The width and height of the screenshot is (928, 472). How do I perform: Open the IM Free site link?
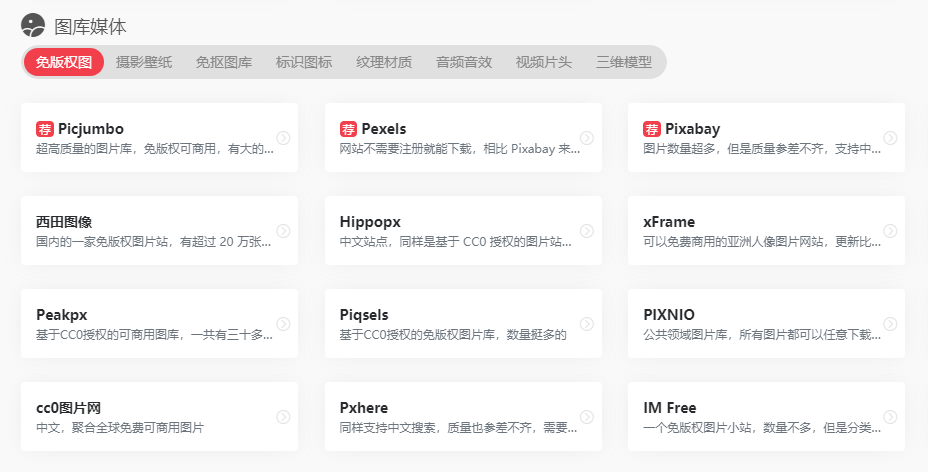(x=669, y=408)
